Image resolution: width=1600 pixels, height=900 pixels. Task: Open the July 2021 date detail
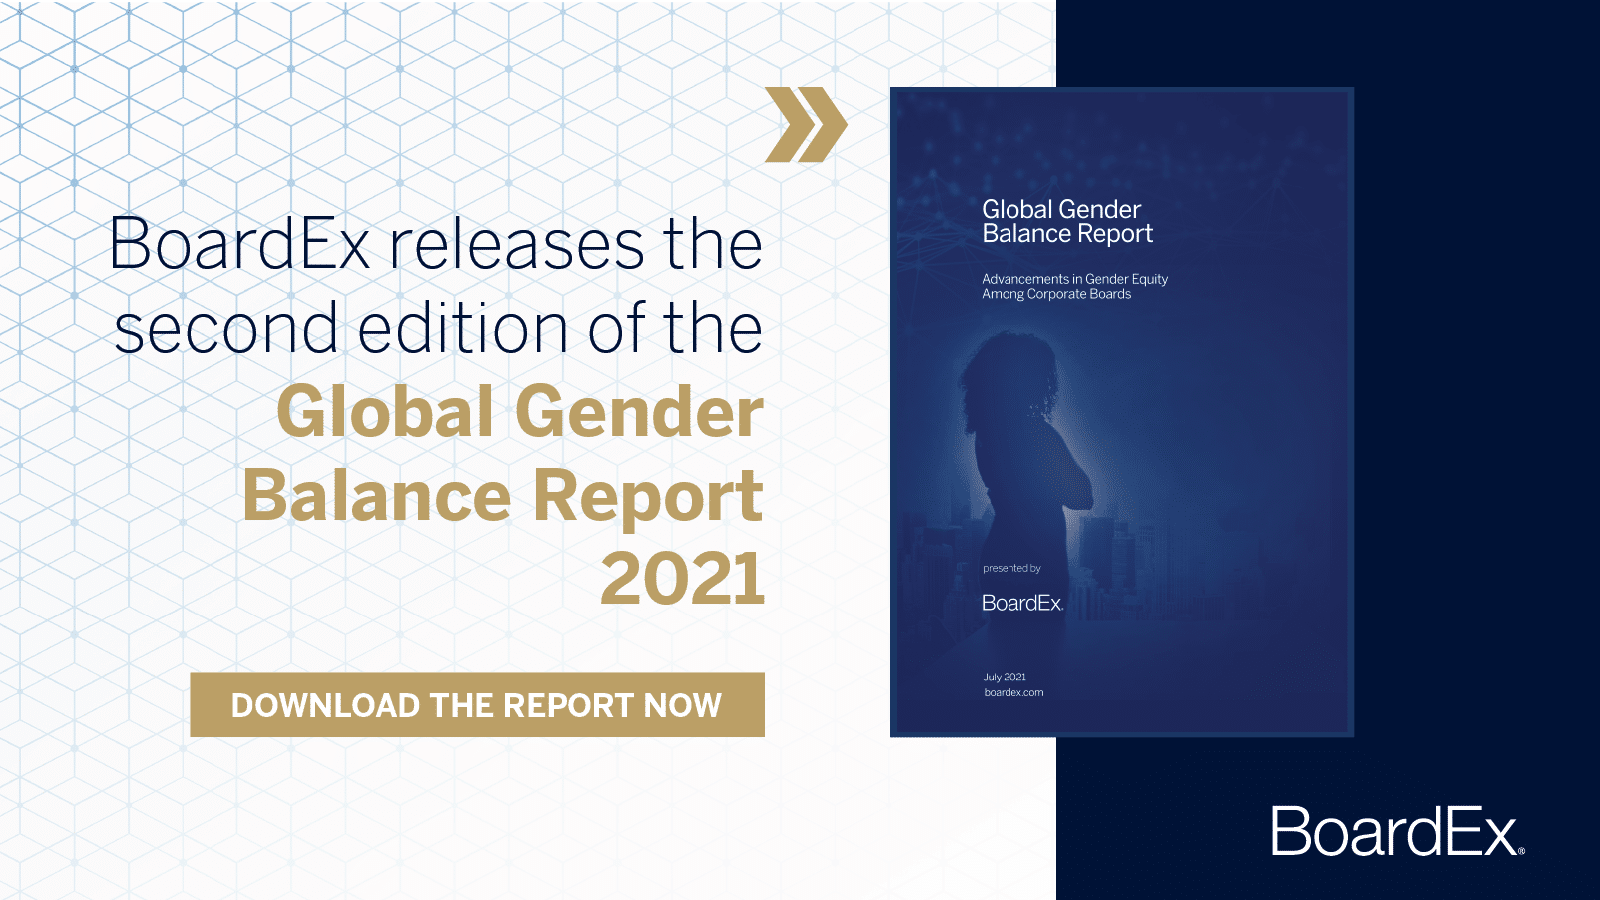tap(1007, 675)
